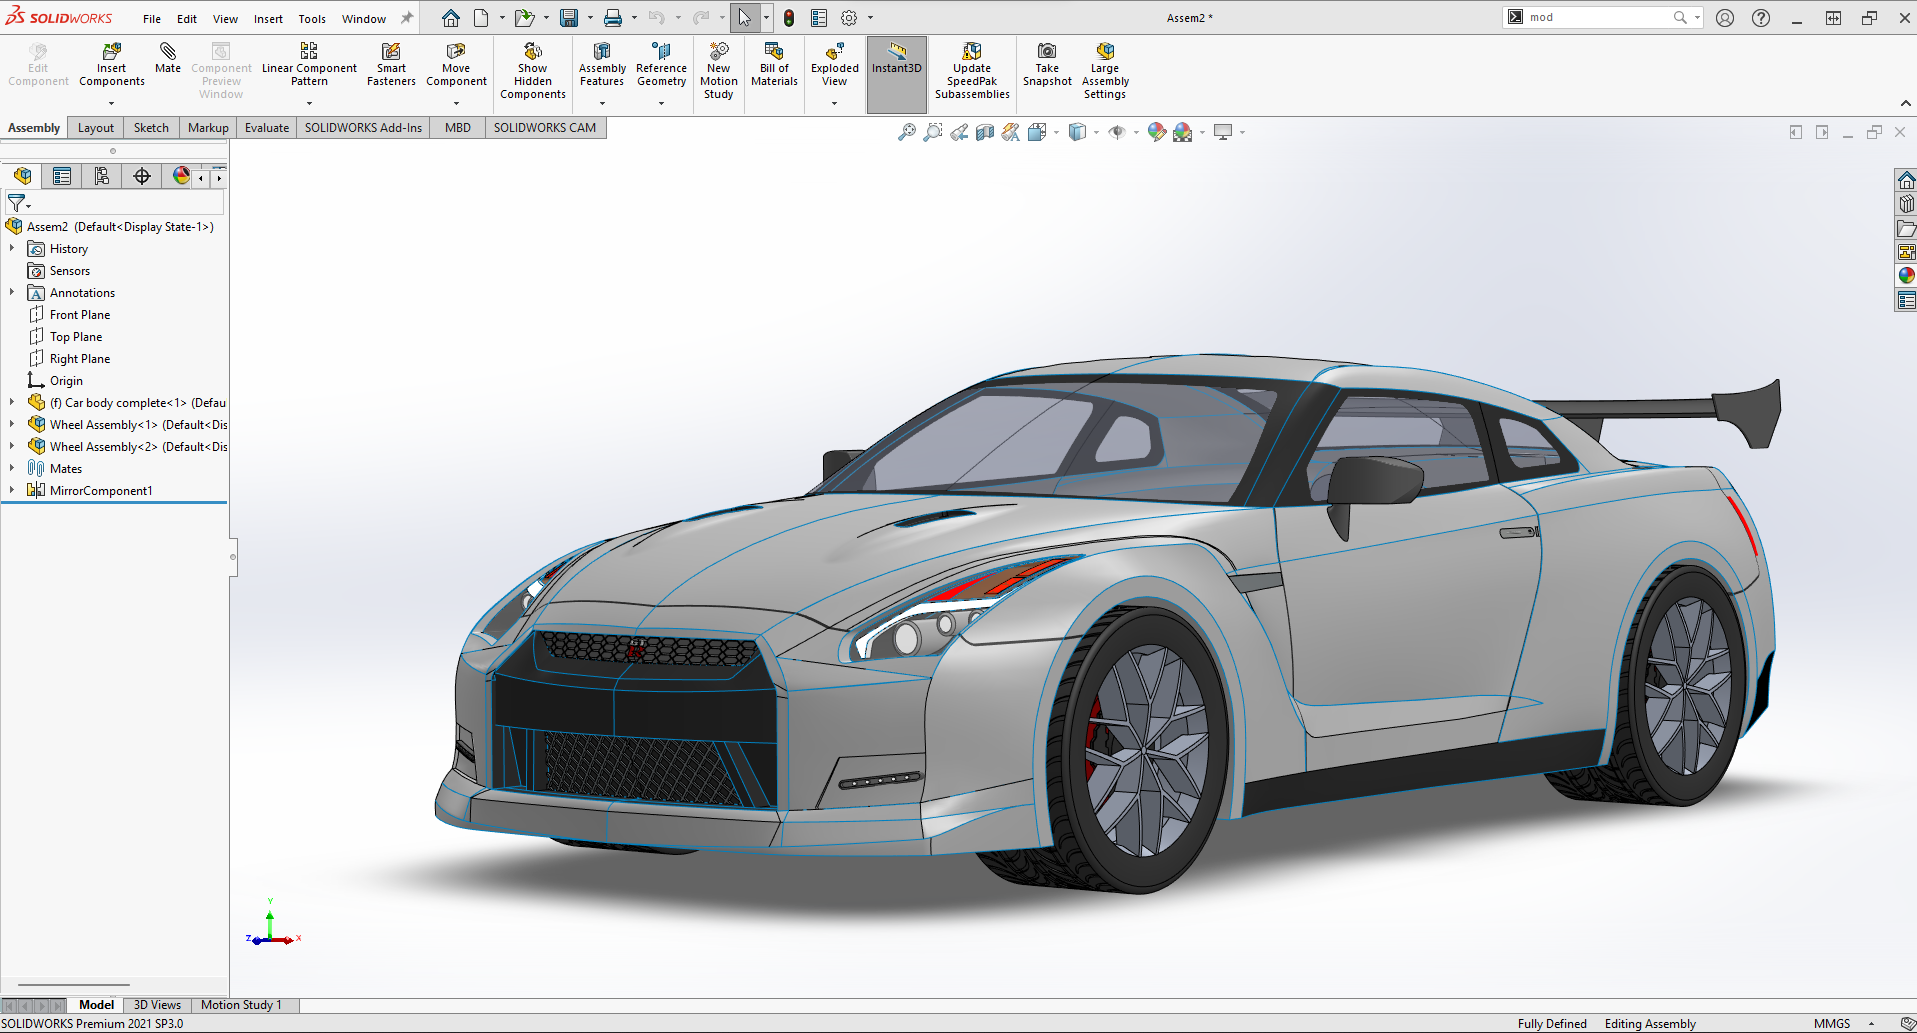This screenshot has width=1917, height=1033.
Task: Toggle the Select cursor tool
Action: (745, 18)
